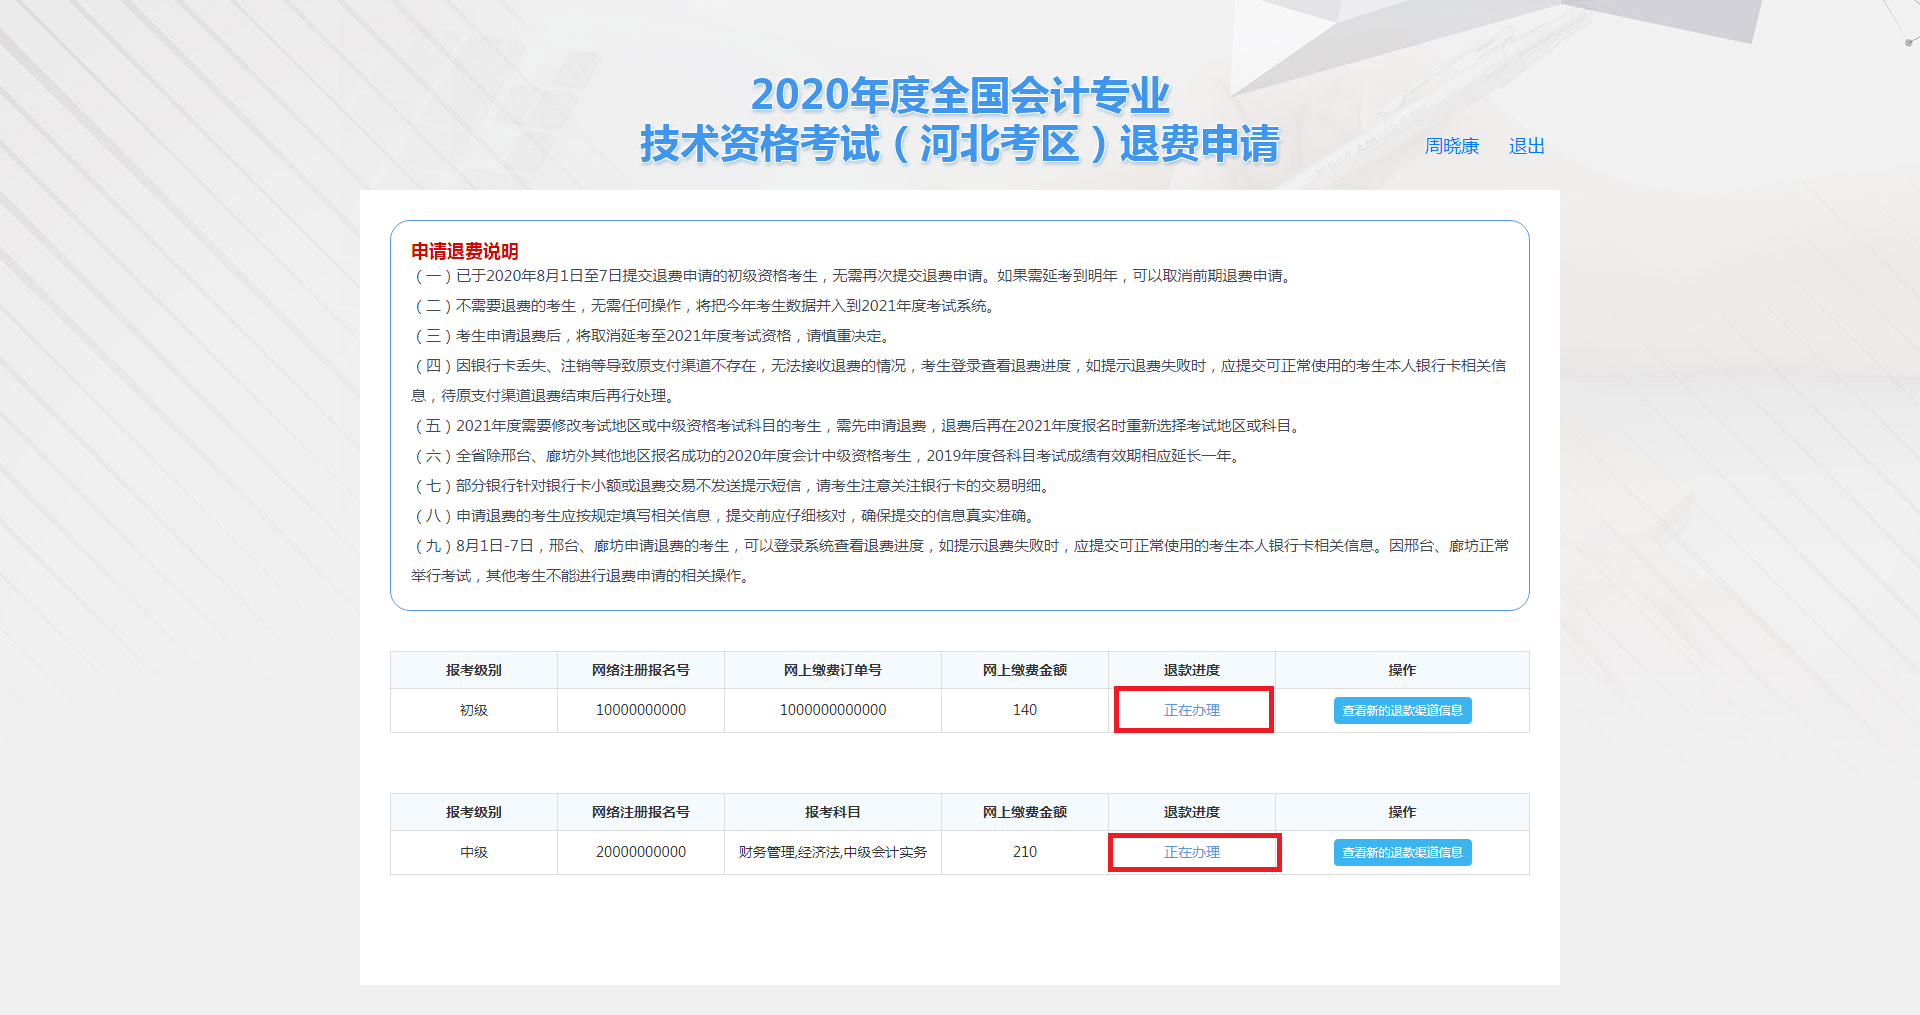Click the 财务管理,经济法,中级会计实务 subjects cell
The height and width of the screenshot is (1015, 1920).
pos(832,852)
